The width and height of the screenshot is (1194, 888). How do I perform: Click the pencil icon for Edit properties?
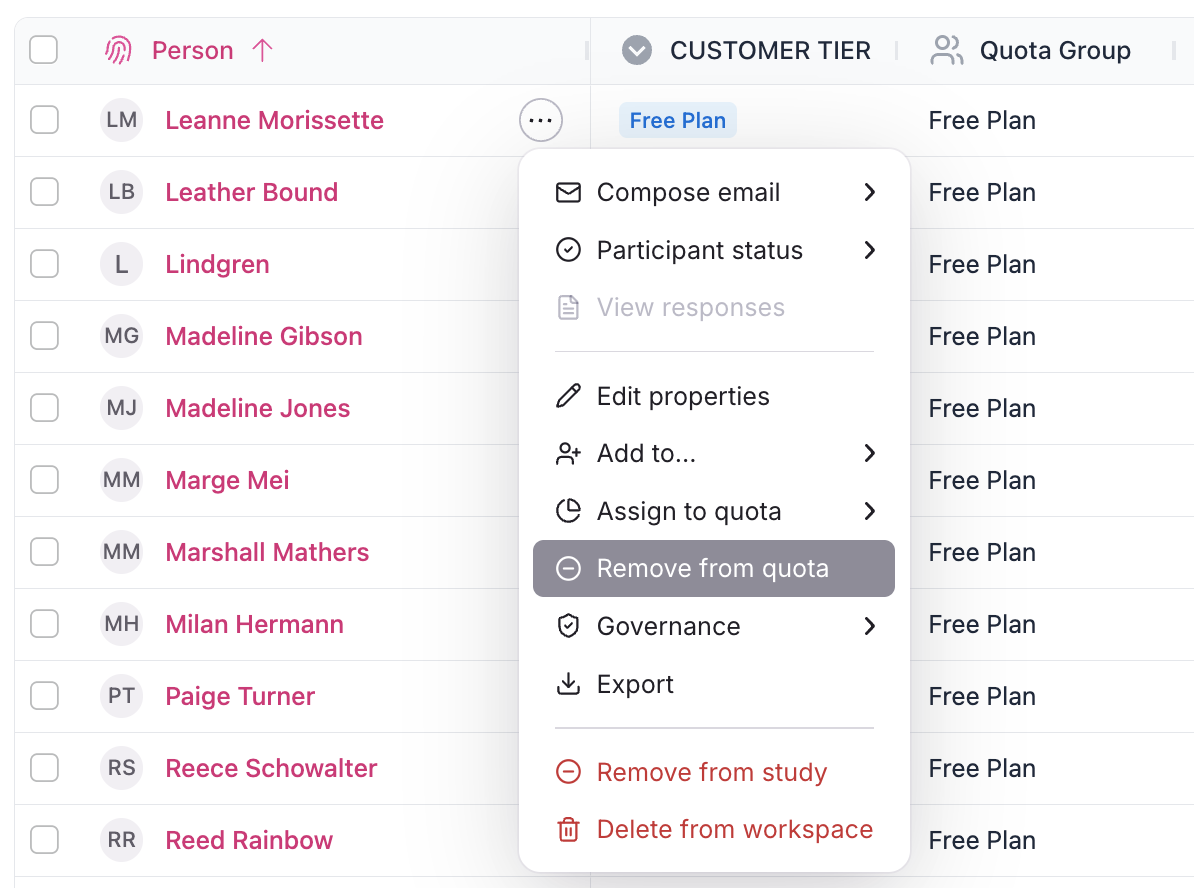[x=568, y=397]
